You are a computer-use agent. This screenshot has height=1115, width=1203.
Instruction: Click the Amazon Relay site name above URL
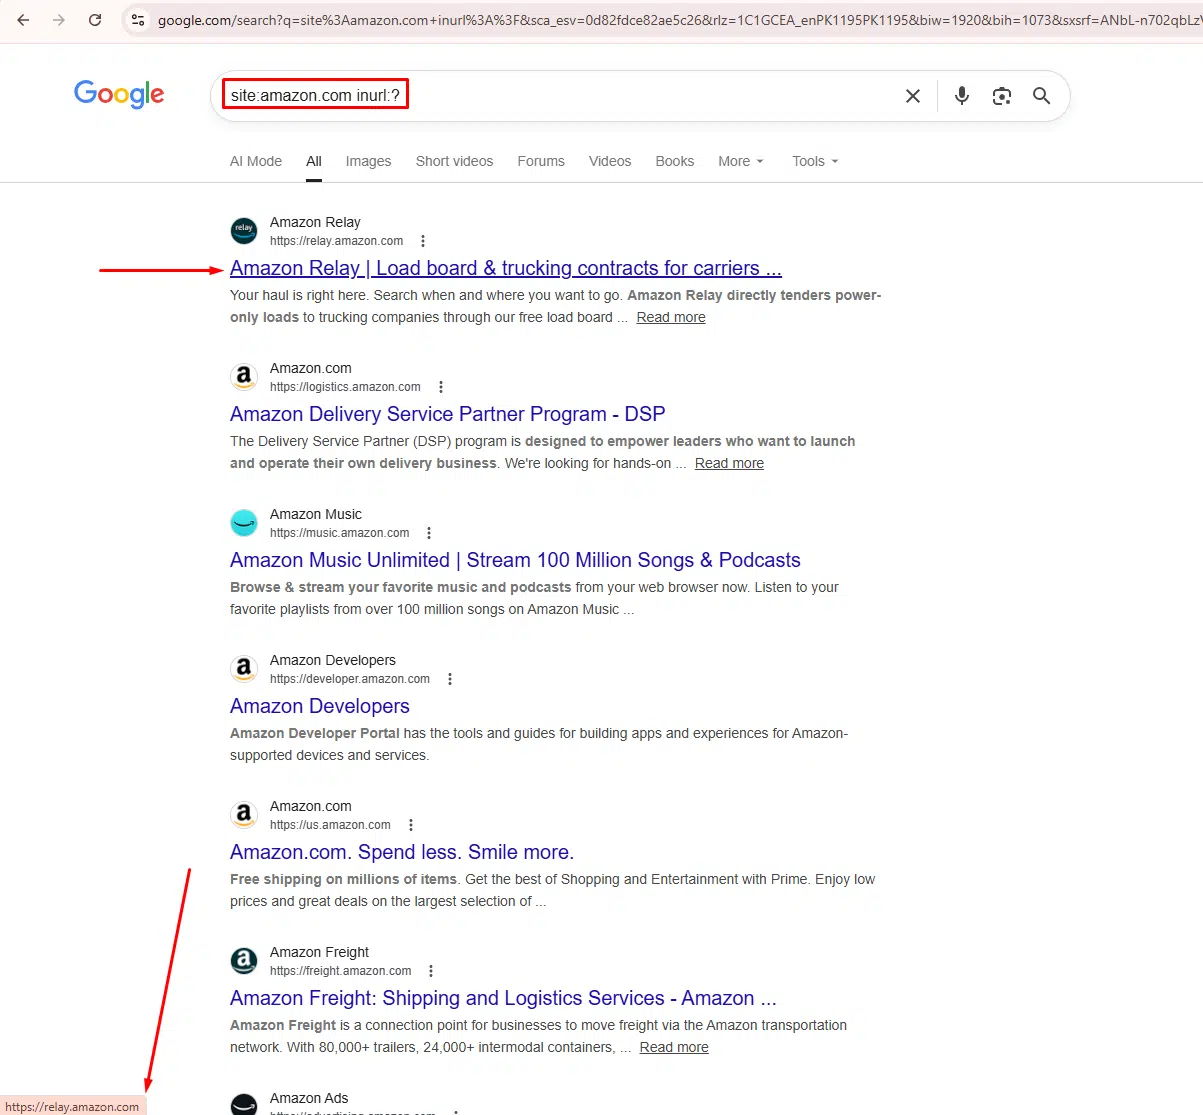coord(315,222)
